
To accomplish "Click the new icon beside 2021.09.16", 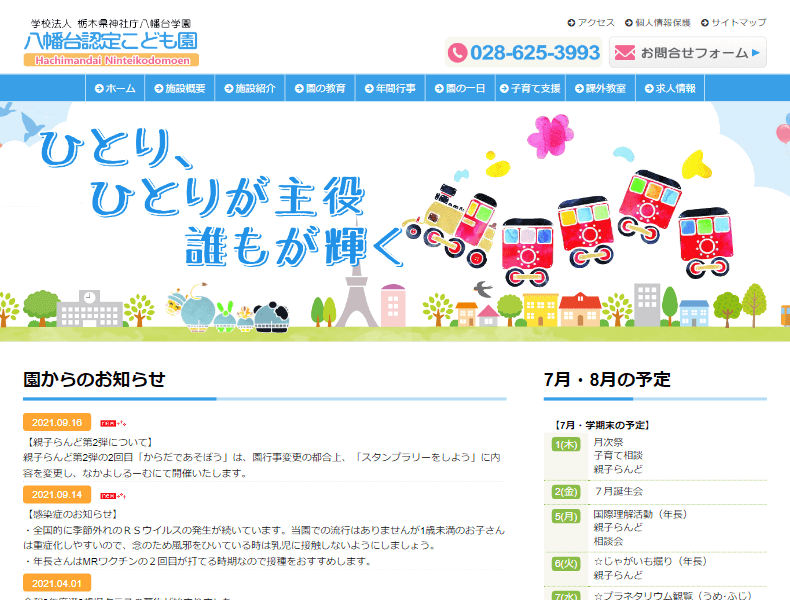I will [x=112, y=423].
